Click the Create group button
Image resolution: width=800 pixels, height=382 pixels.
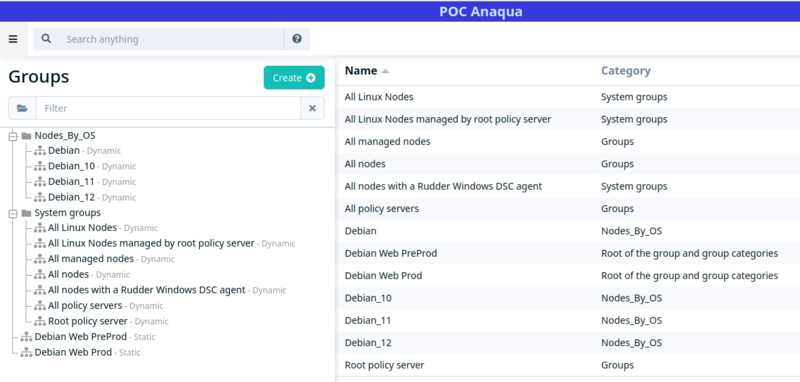click(294, 78)
